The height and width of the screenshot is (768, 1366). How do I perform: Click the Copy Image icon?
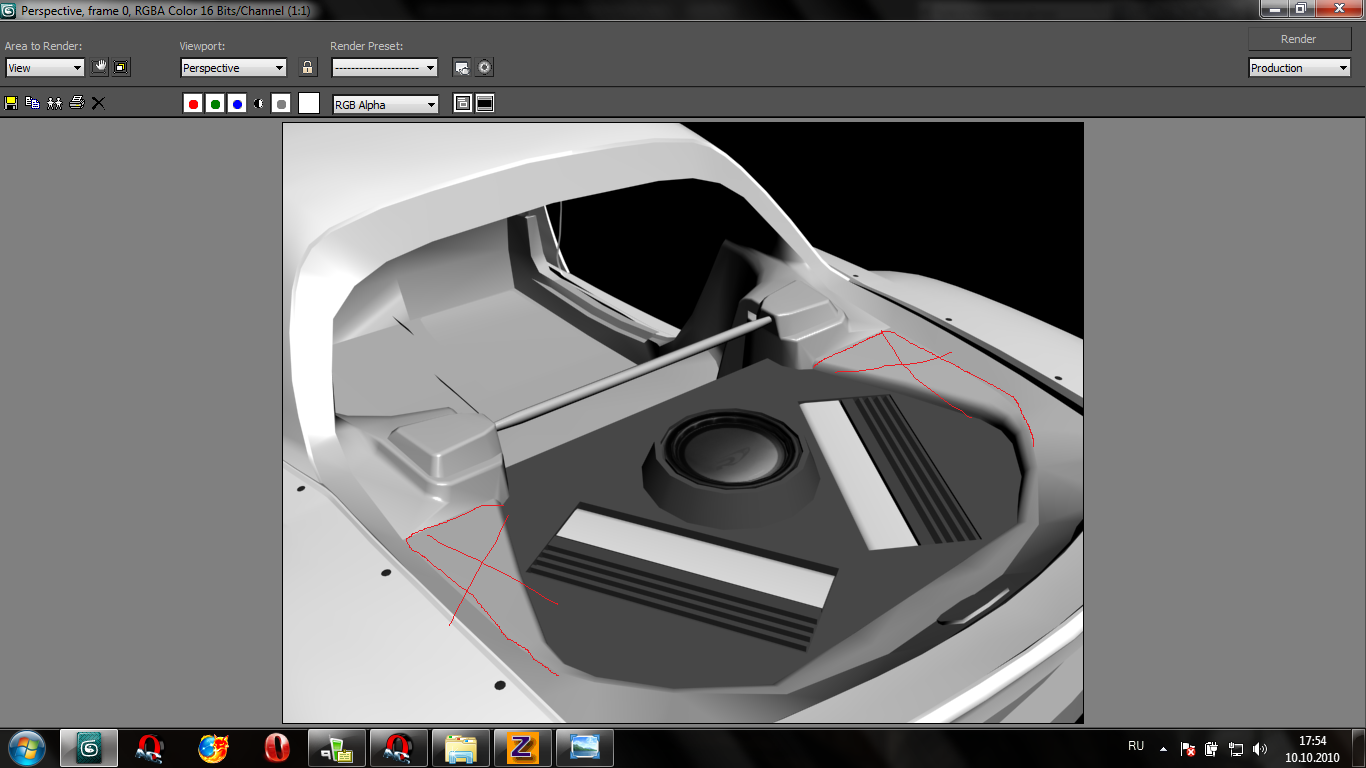(x=32, y=103)
